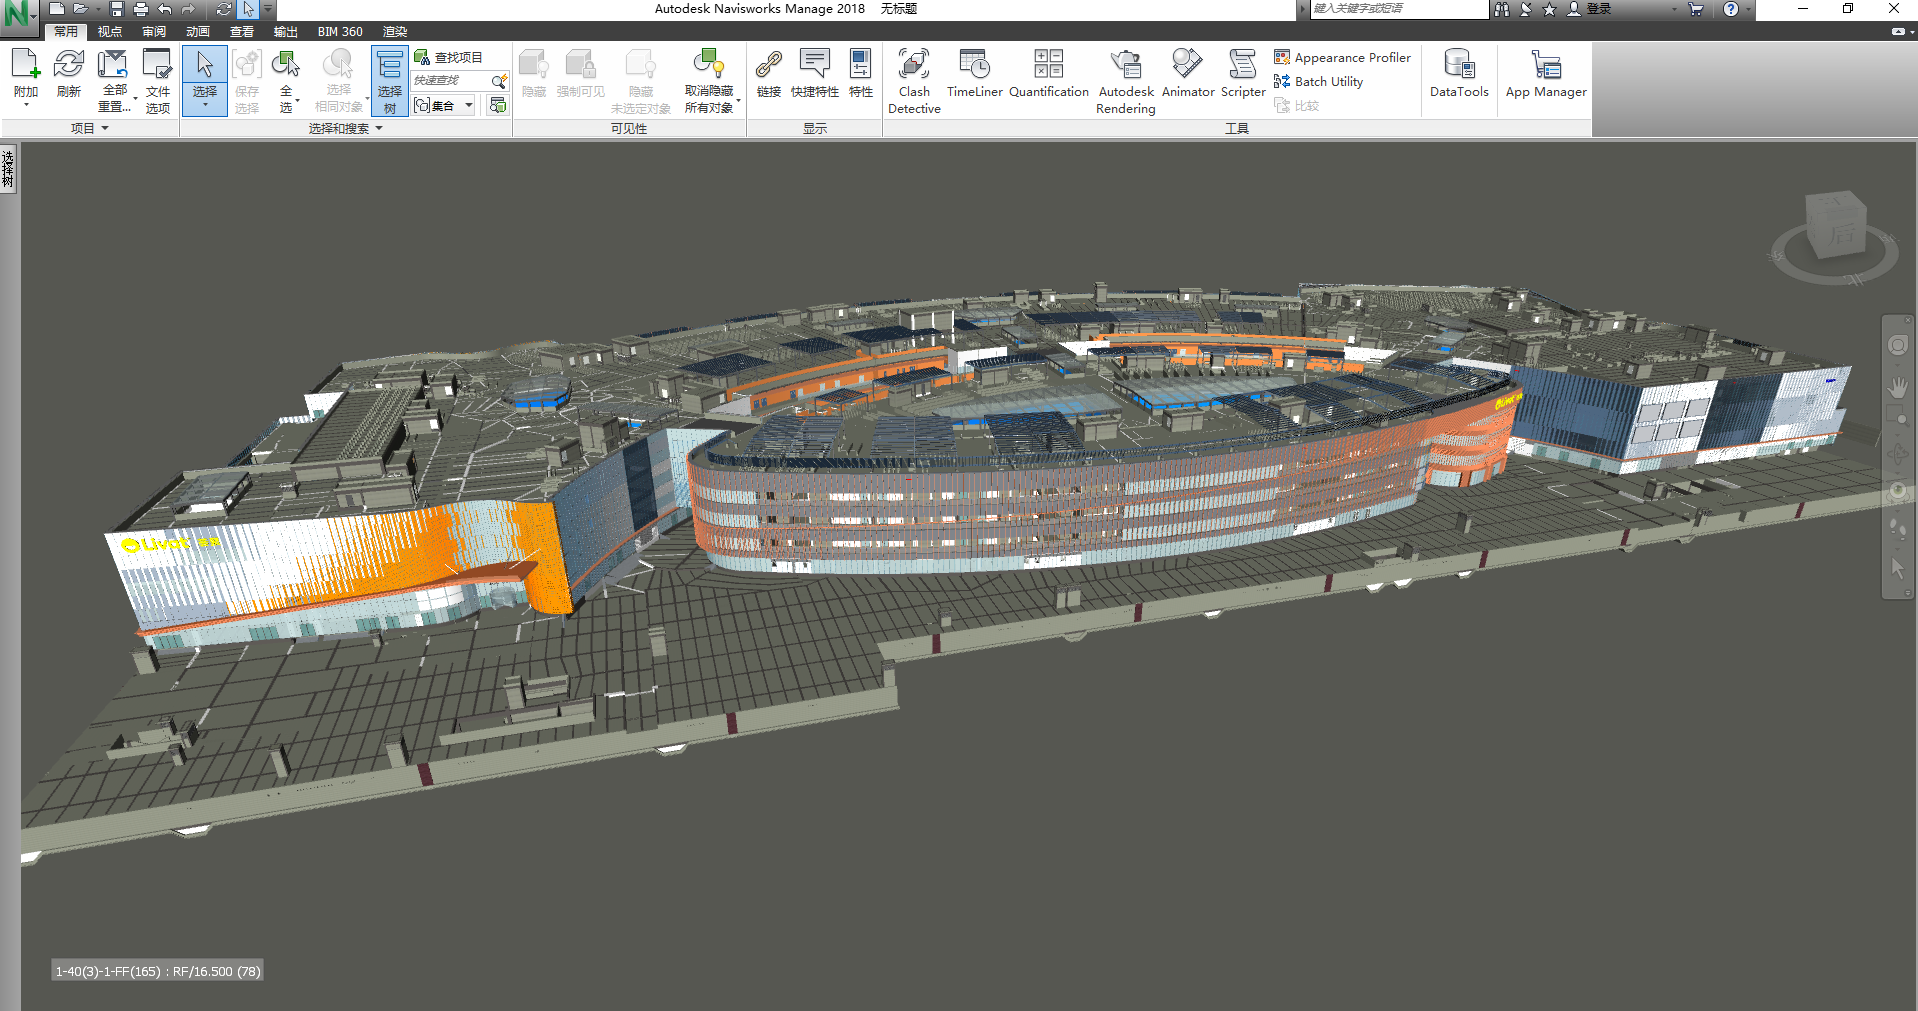Image resolution: width=1918 pixels, height=1011 pixels.
Task: Click the Open folder icon in quick access toolbar
Action: [80, 9]
